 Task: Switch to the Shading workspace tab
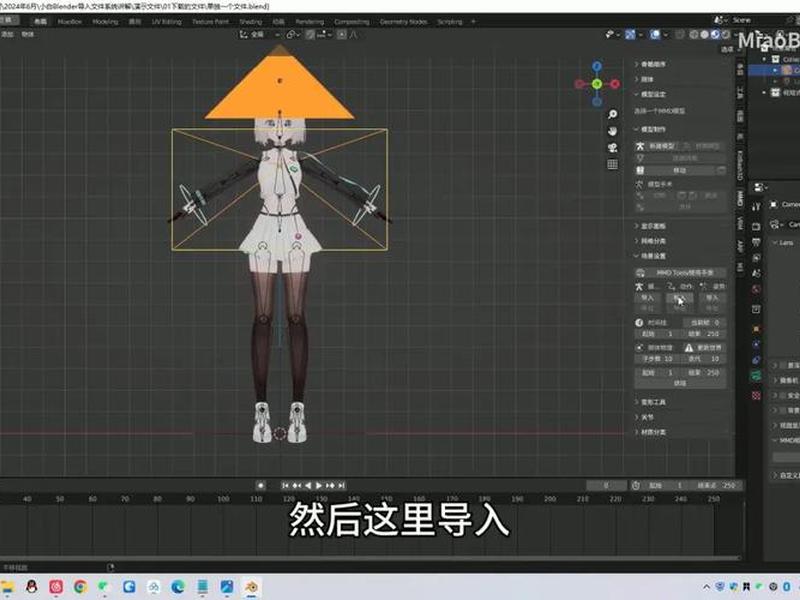click(251, 21)
